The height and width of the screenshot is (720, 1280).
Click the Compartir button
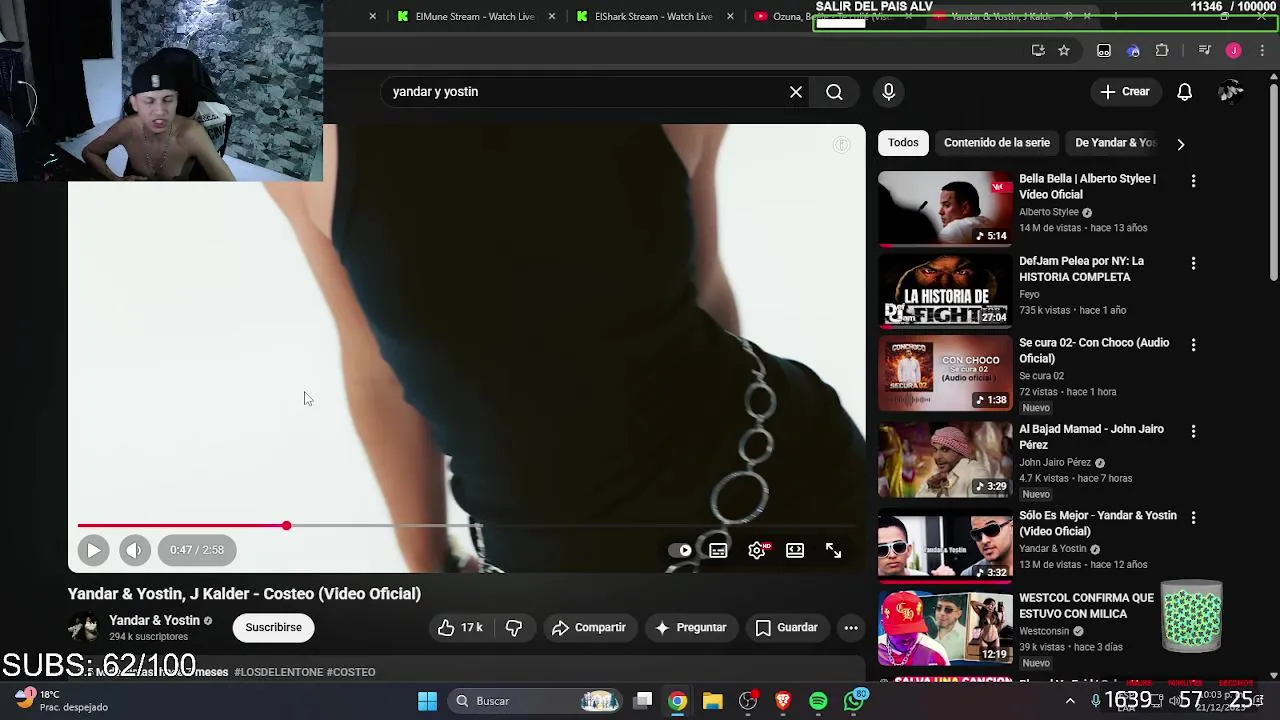click(x=589, y=628)
